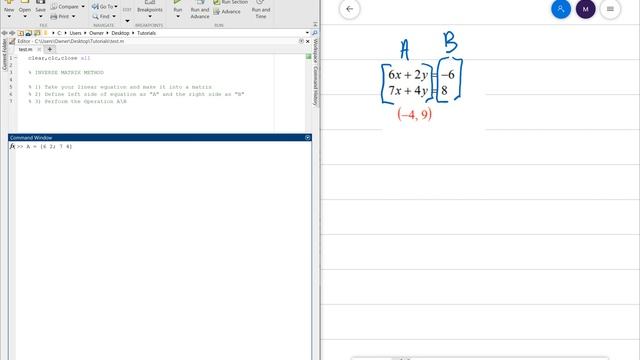Image resolution: width=640 pixels, height=360 pixels.
Task: Click the fx function browser icon
Action: pyautogui.click(x=12, y=146)
